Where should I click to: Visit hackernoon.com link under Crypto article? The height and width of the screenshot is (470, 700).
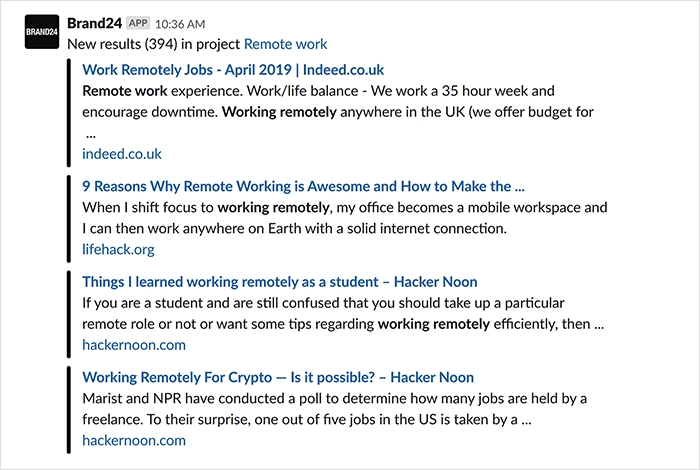click(134, 441)
